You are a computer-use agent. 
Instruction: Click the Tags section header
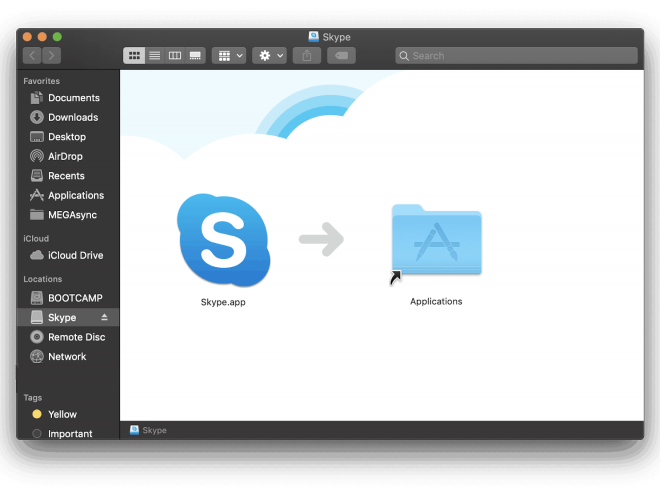click(x=33, y=397)
